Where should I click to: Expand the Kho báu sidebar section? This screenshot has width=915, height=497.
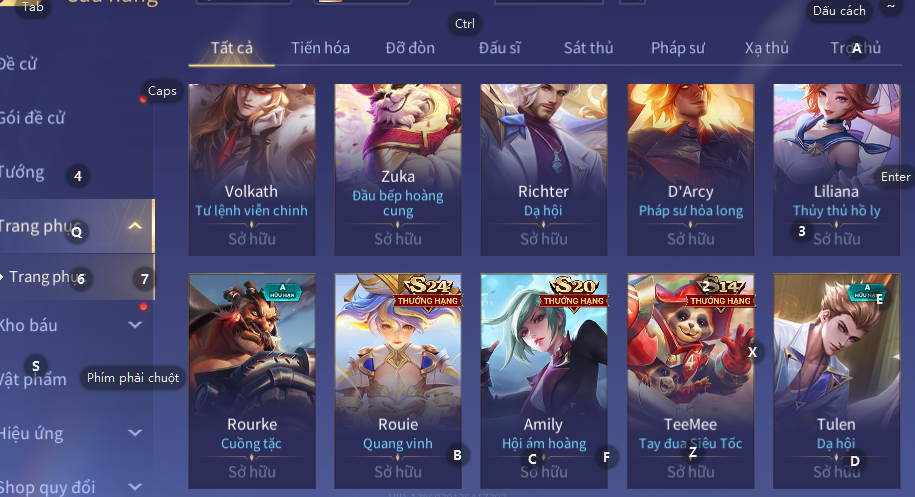(x=135, y=325)
